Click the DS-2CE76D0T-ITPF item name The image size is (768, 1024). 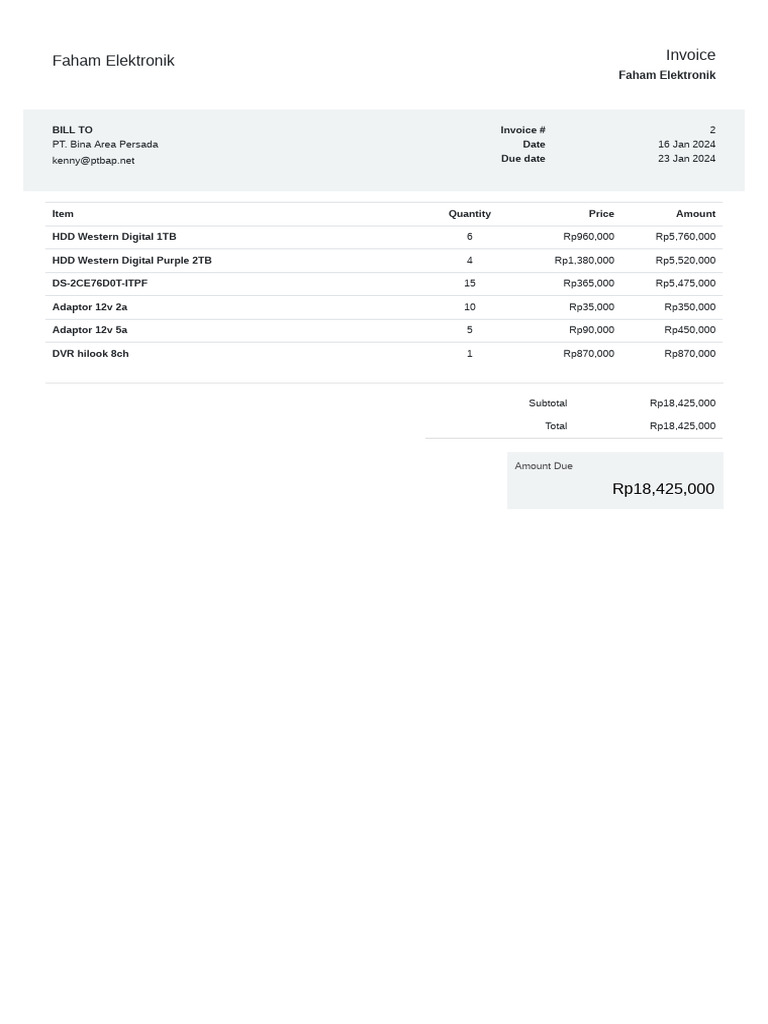(100, 283)
